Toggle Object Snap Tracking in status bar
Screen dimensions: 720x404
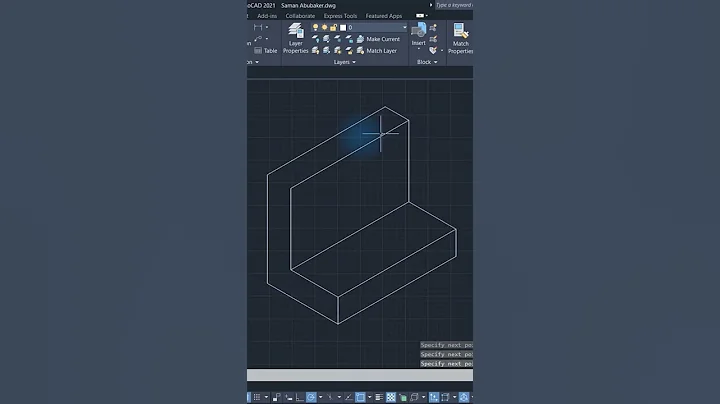(x=349, y=397)
